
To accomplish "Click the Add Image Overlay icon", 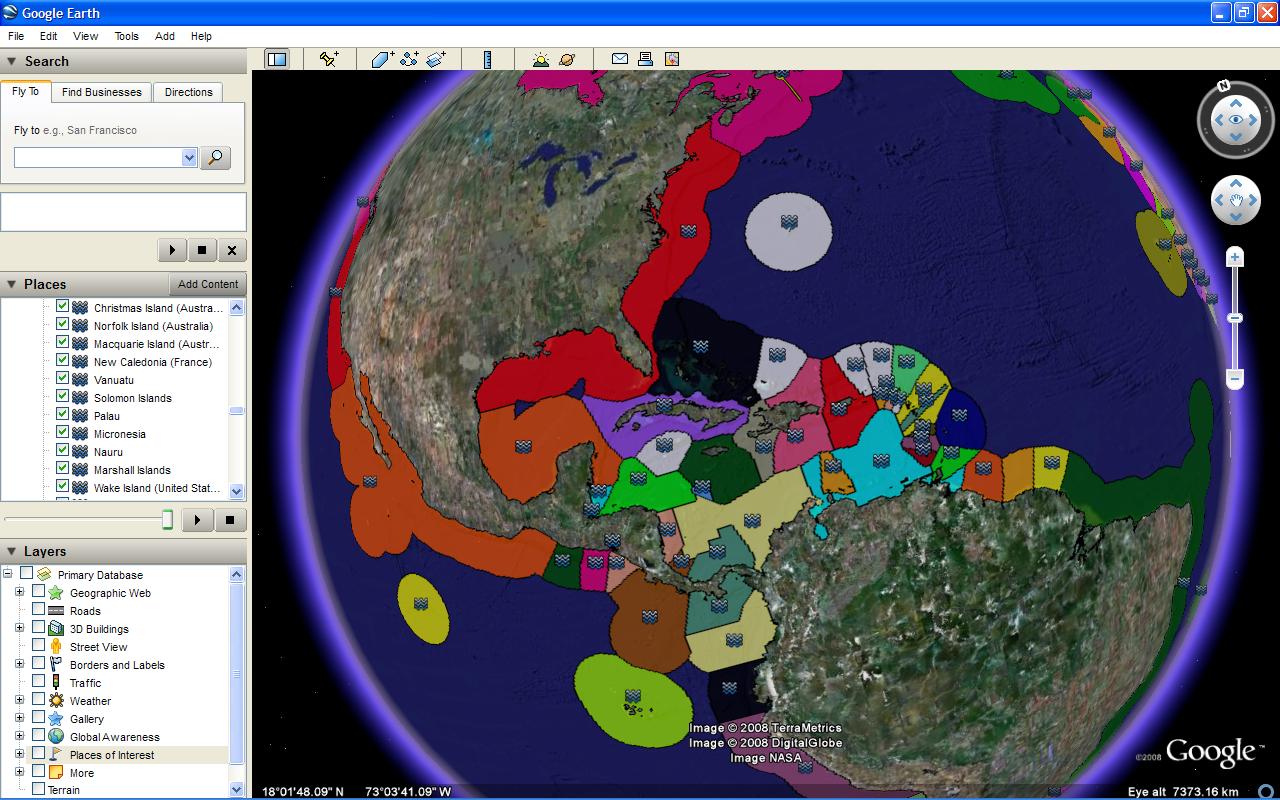I will click(x=436, y=60).
